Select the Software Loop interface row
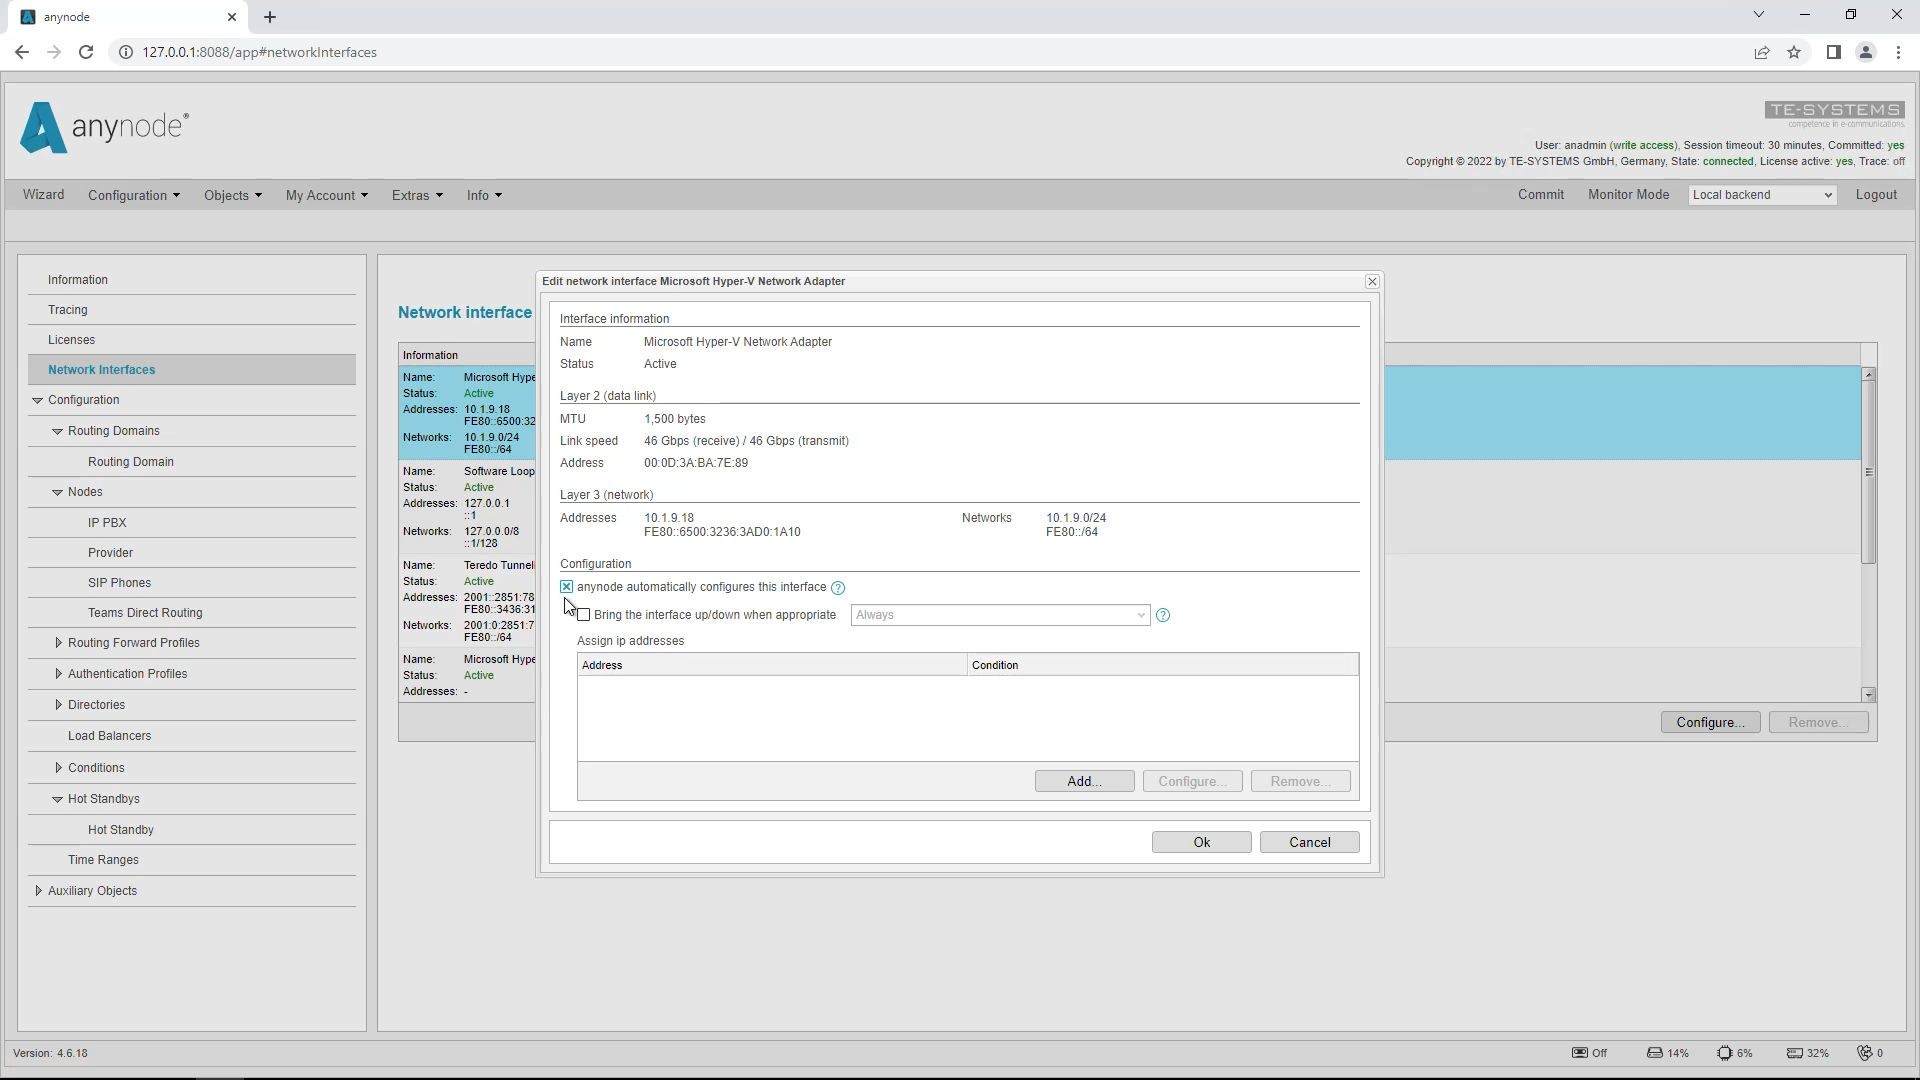 point(468,507)
